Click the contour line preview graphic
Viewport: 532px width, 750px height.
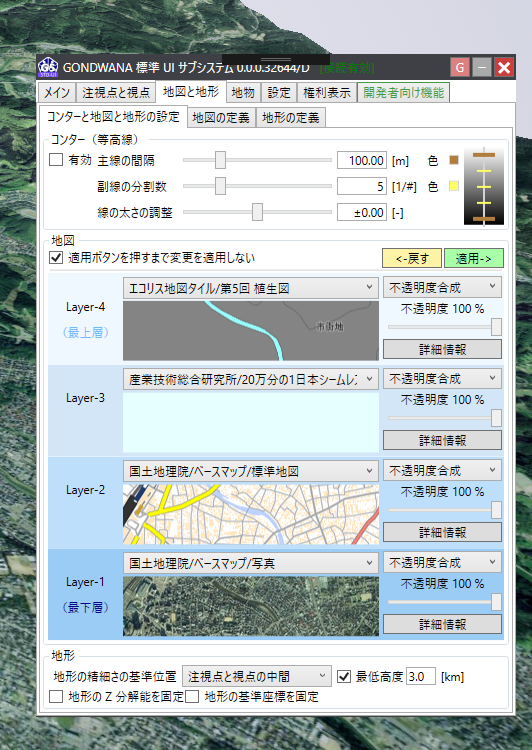[x=484, y=186]
